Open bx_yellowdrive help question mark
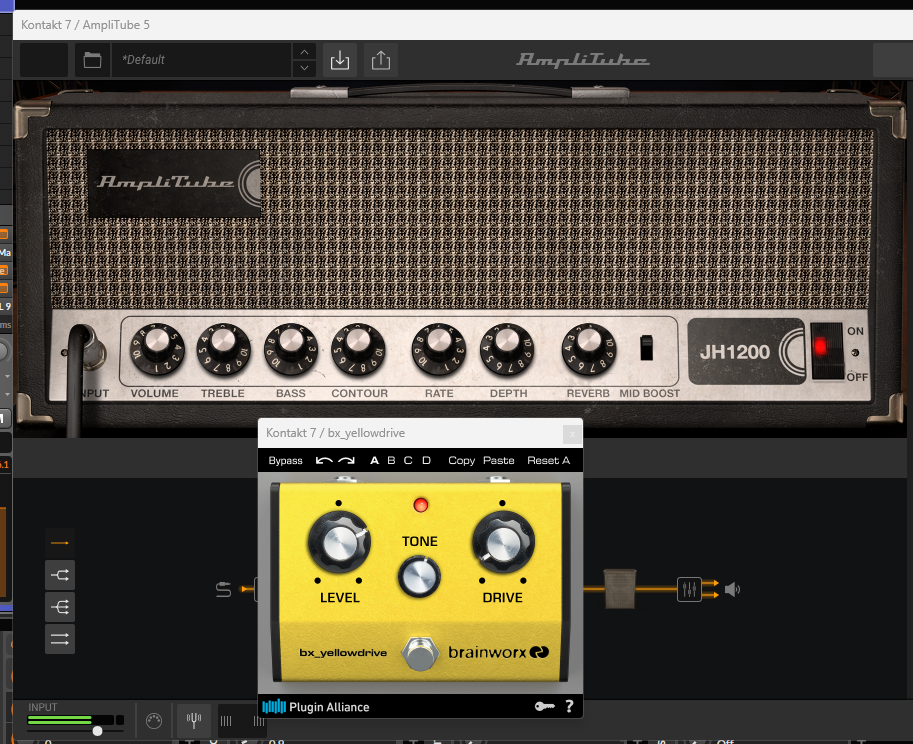Viewport: 913px width, 744px height. (x=569, y=706)
